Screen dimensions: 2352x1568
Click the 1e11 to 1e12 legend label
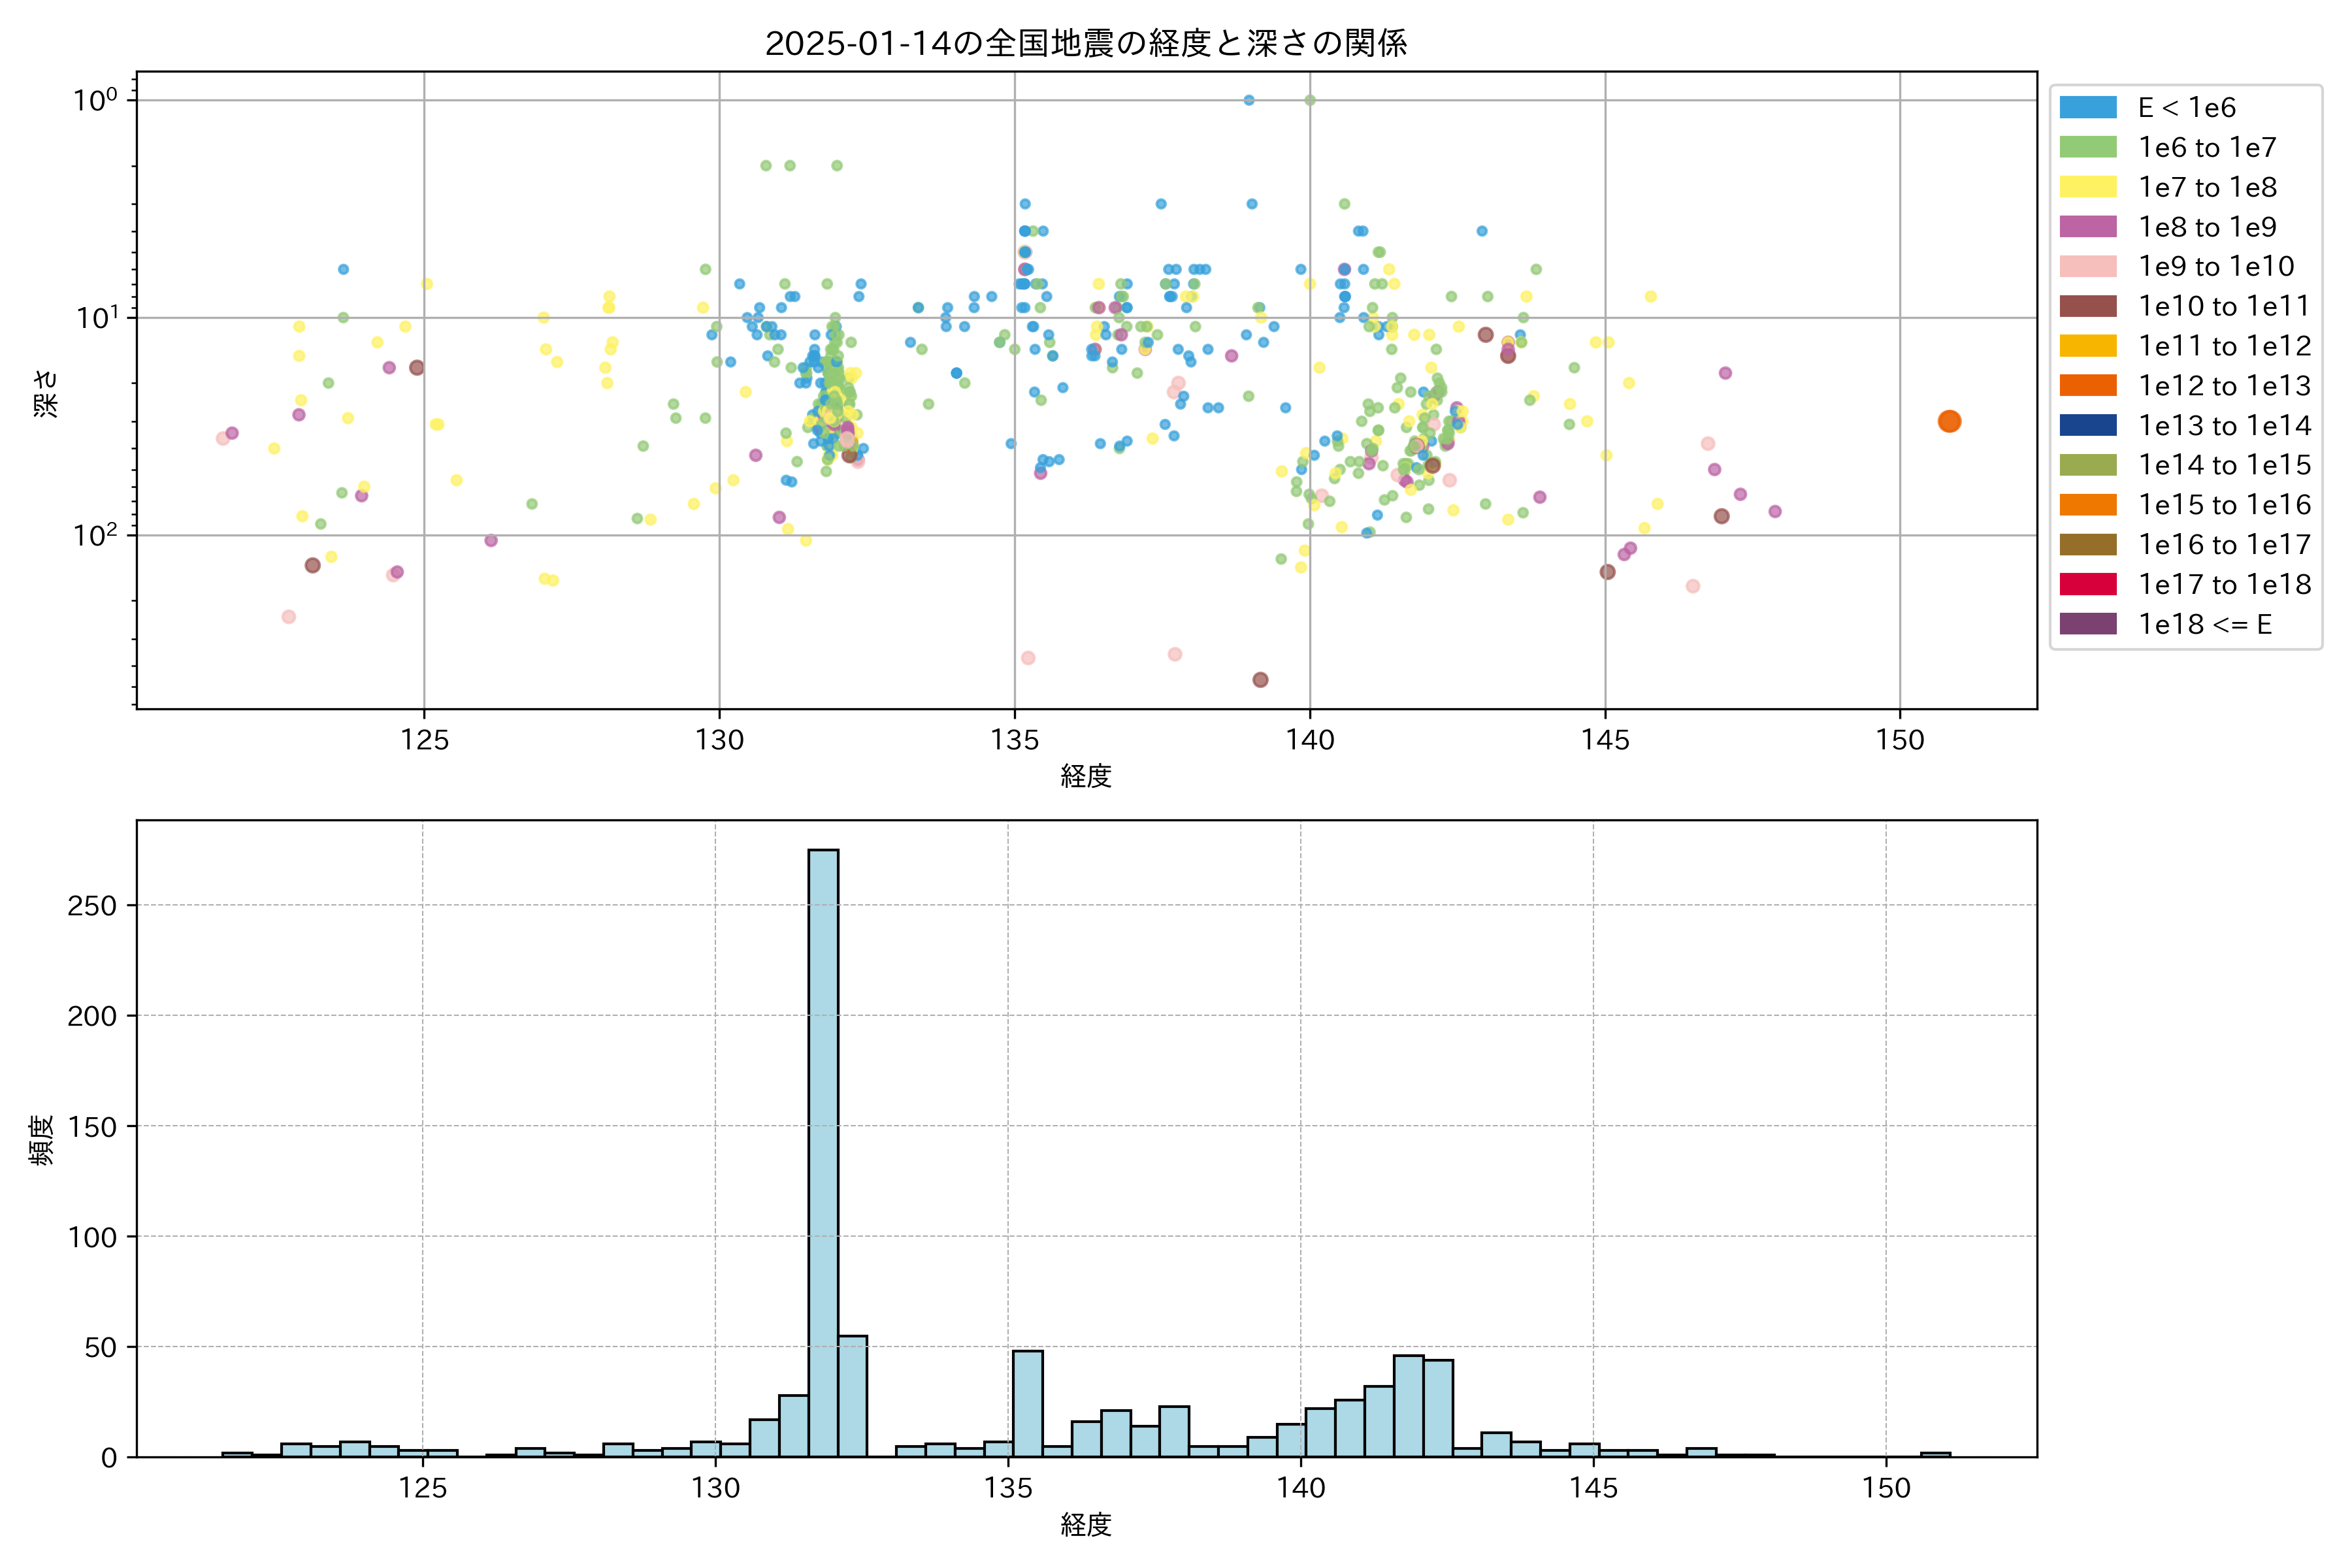tap(2225, 346)
